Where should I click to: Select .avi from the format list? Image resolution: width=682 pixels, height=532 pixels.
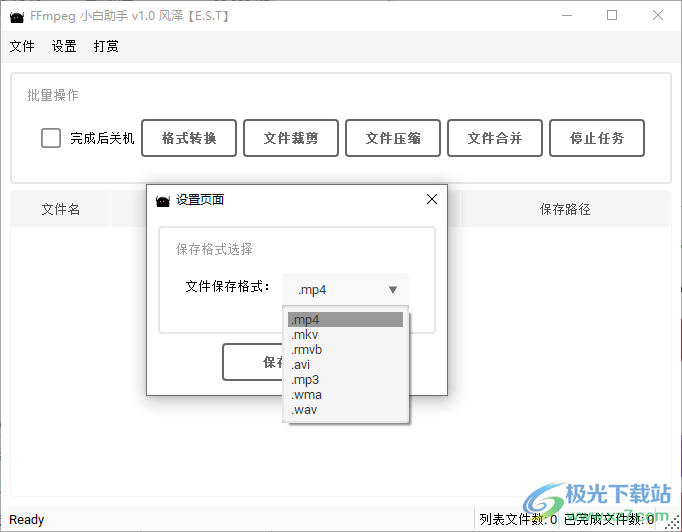(345, 365)
